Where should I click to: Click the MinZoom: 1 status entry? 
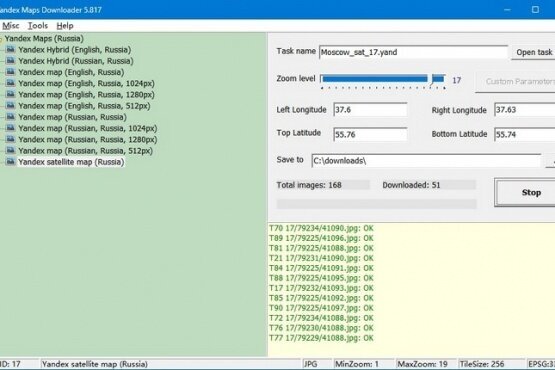[357, 364]
